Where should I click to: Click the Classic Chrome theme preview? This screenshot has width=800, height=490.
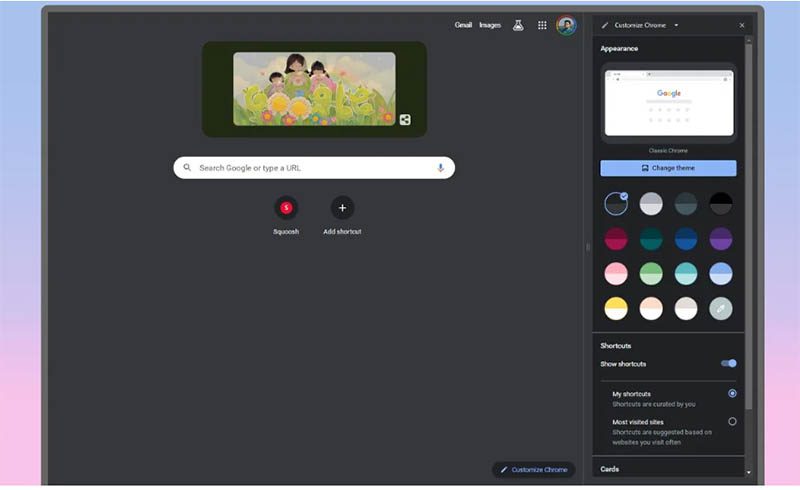point(669,103)
